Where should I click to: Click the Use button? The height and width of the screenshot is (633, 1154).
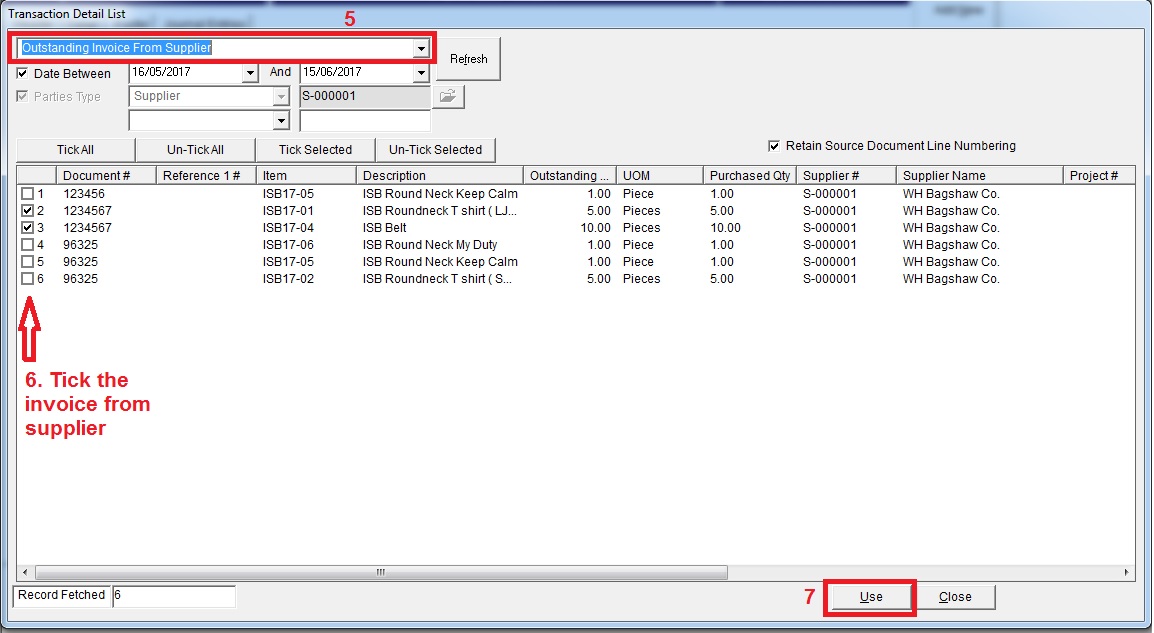coord(870,597)
